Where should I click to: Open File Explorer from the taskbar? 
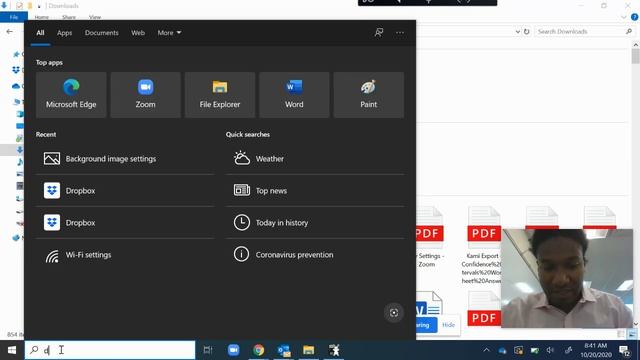(309, 350)
